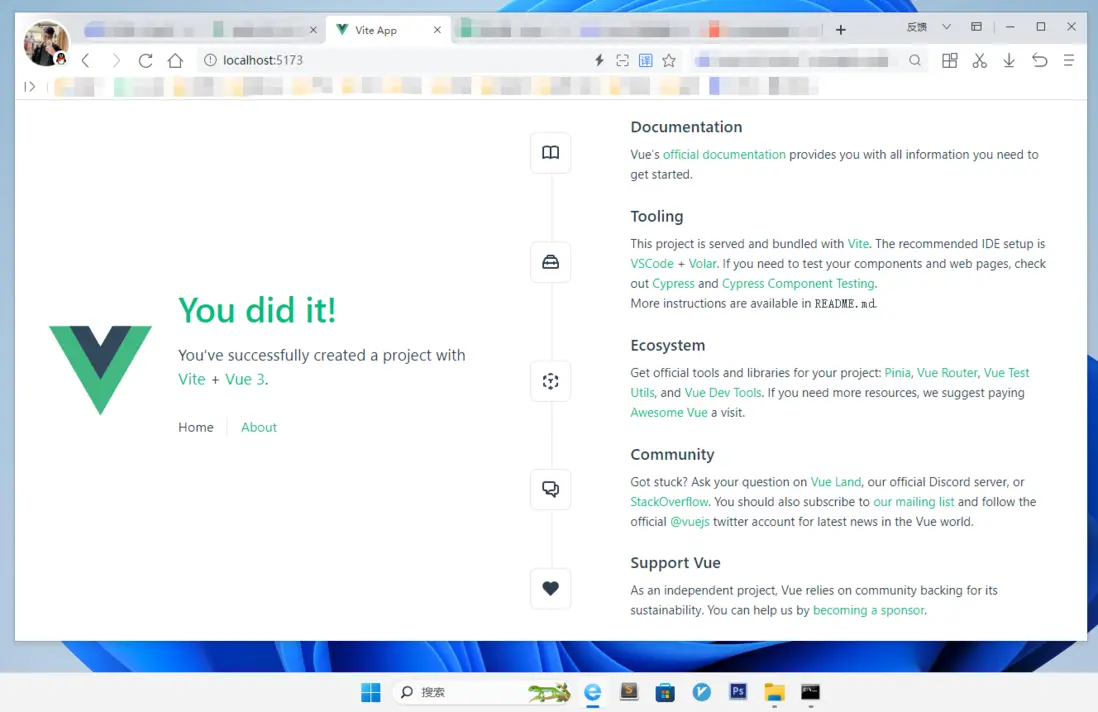Click the undo closed tab icon
Screen dimensions: 1098x712
coord(1040,60)
